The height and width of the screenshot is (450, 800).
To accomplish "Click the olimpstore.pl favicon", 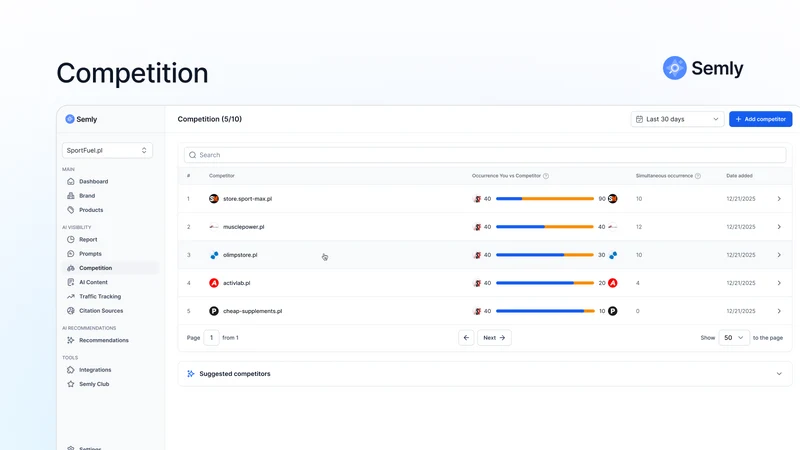I will pos(214,255).
